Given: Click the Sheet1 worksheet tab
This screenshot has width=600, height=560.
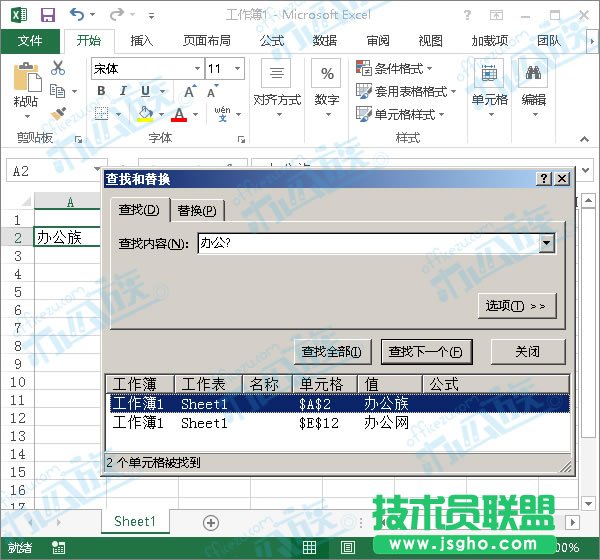Looking at the screenshot, I should (135, 521).
